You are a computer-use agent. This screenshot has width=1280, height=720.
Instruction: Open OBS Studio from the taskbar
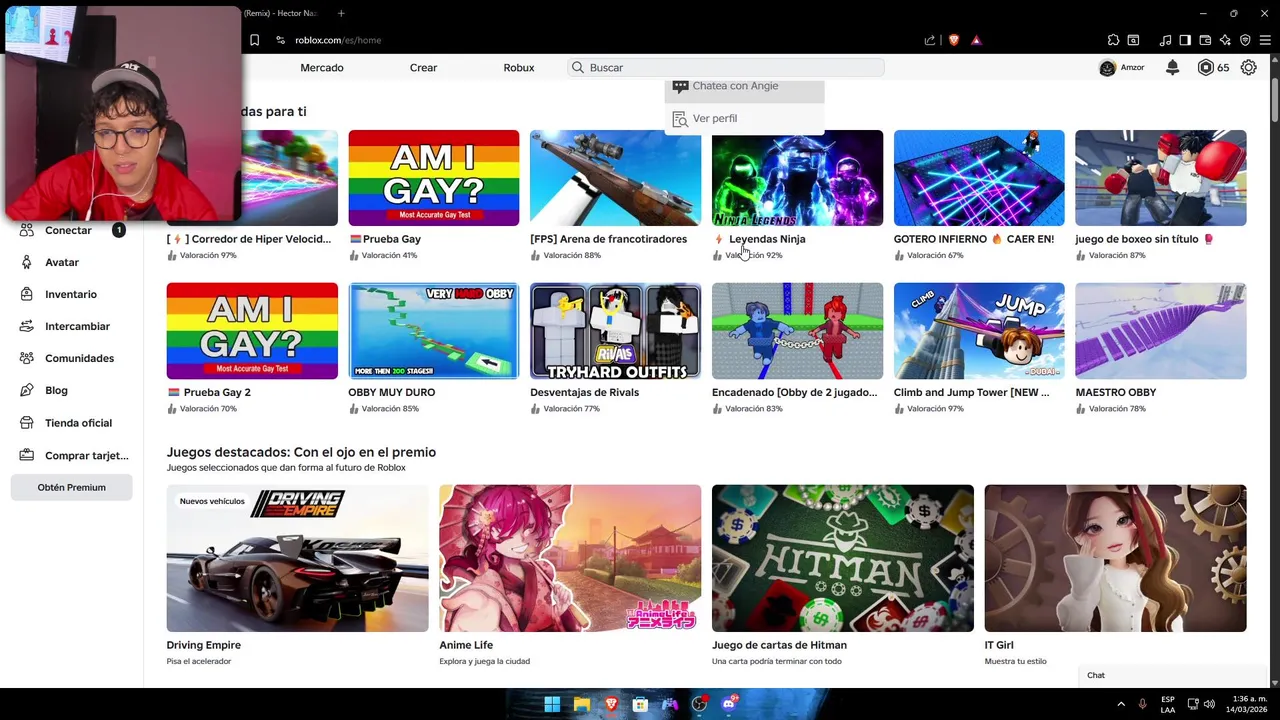(x=699, y=704)
